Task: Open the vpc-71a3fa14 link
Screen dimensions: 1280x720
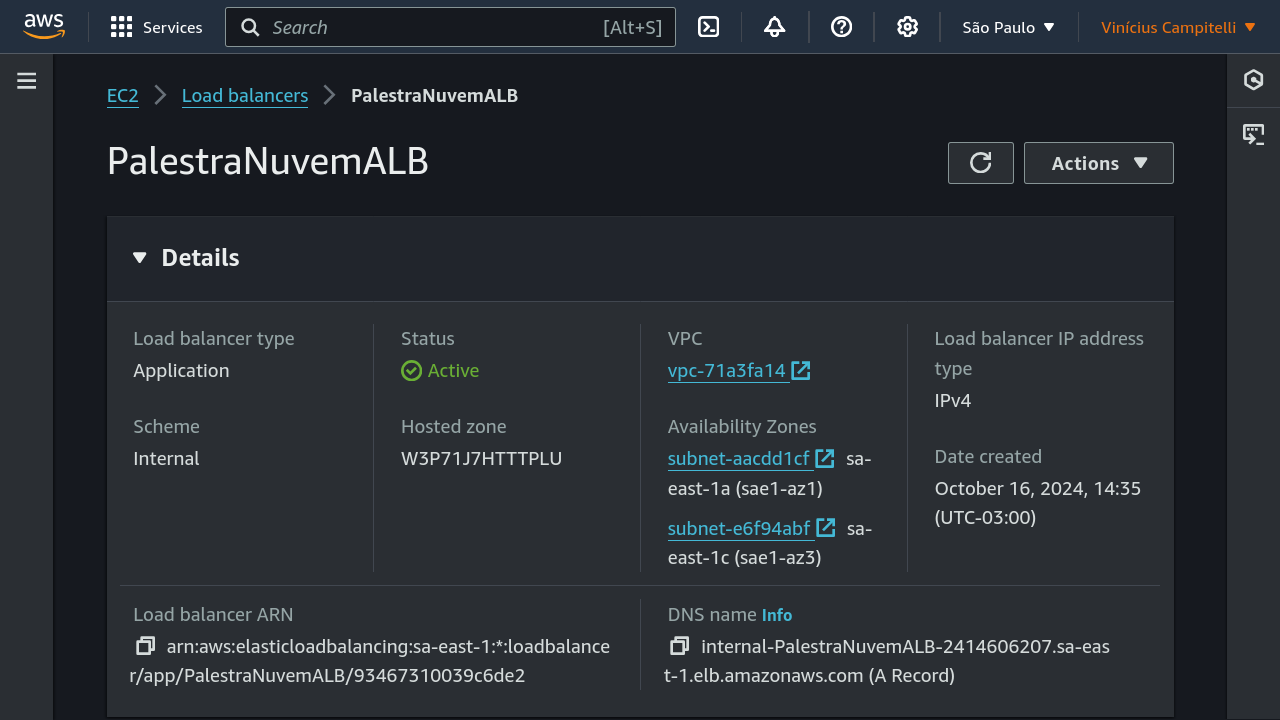Action: 727,370
